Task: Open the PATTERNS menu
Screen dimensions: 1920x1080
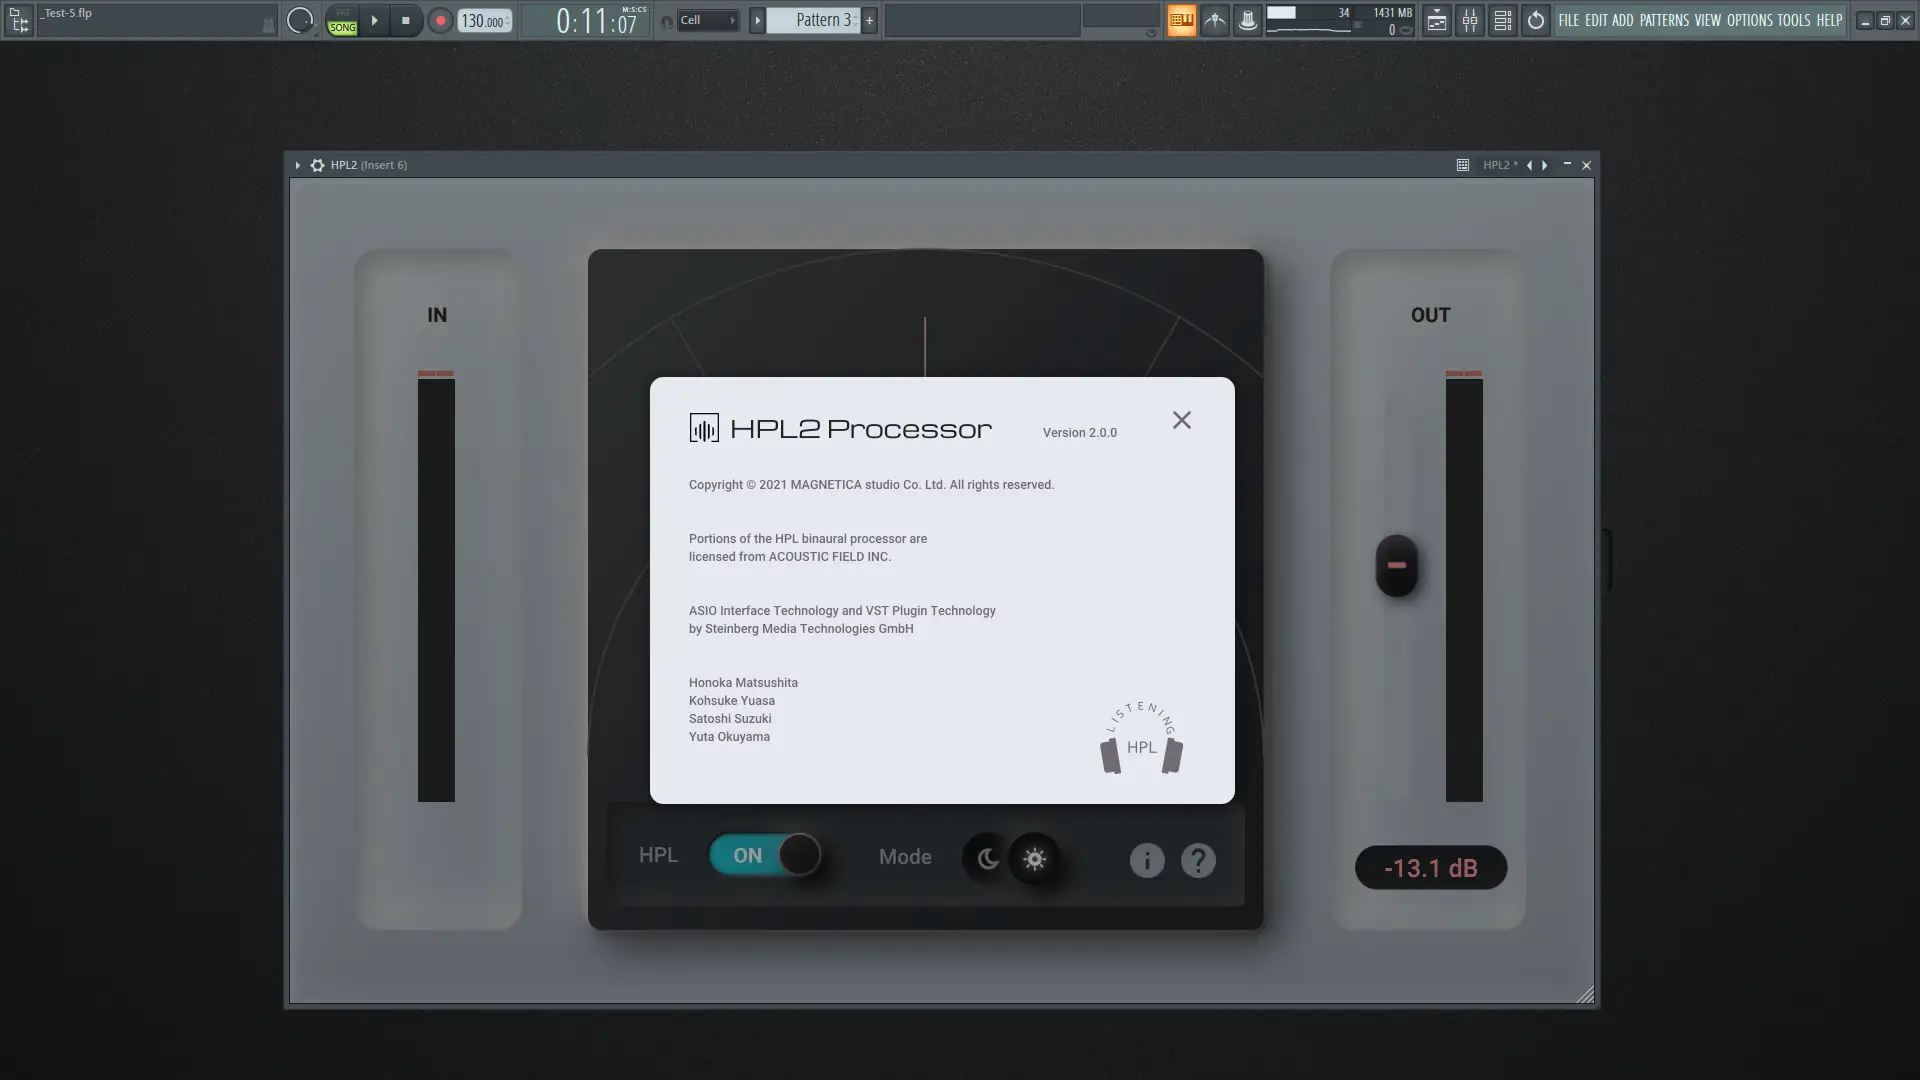Action: (x=1664, y=20)
